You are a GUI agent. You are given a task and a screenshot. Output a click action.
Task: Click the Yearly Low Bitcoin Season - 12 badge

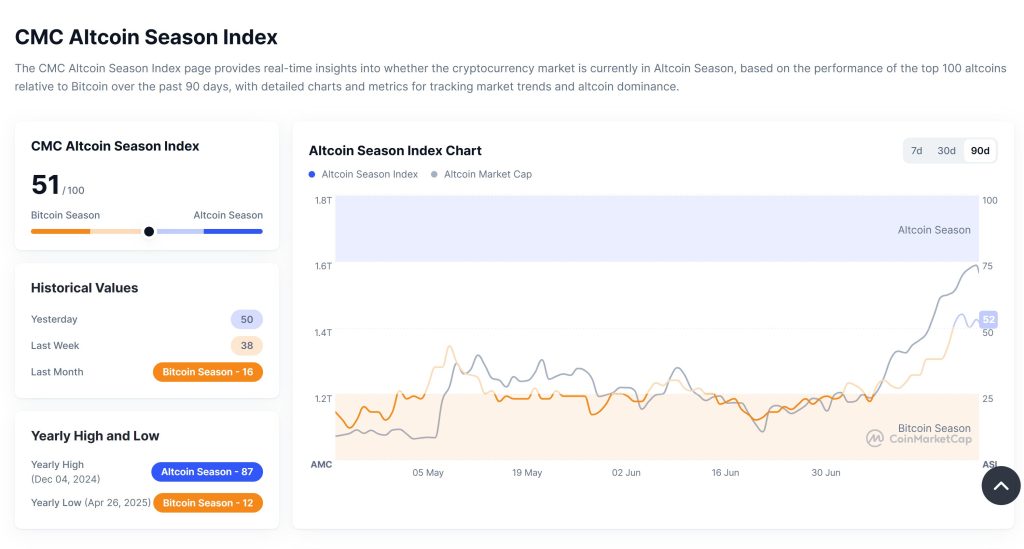pyautogui.click(x=207, y=503)
